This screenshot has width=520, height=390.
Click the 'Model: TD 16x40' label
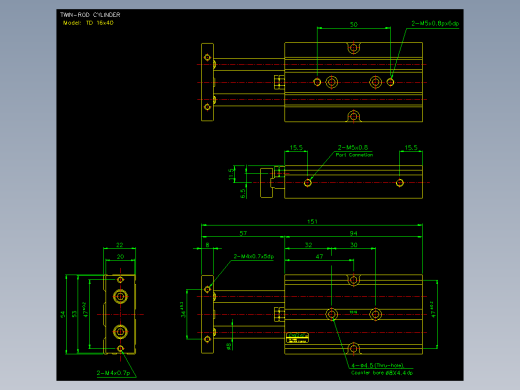pyautogui.click(x=88, y=23)
